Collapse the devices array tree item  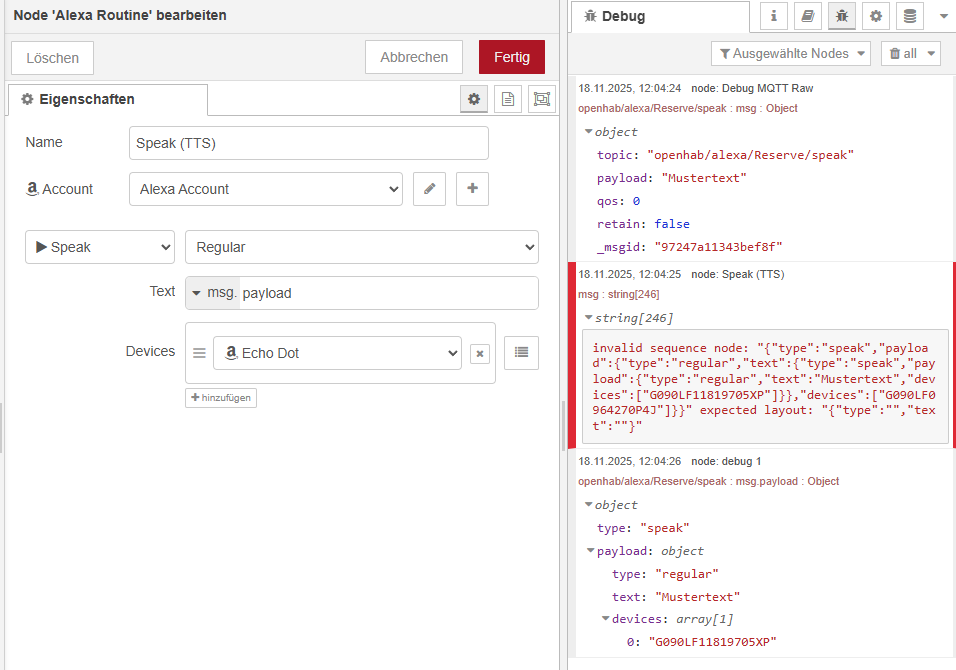[x=606, y=619]
